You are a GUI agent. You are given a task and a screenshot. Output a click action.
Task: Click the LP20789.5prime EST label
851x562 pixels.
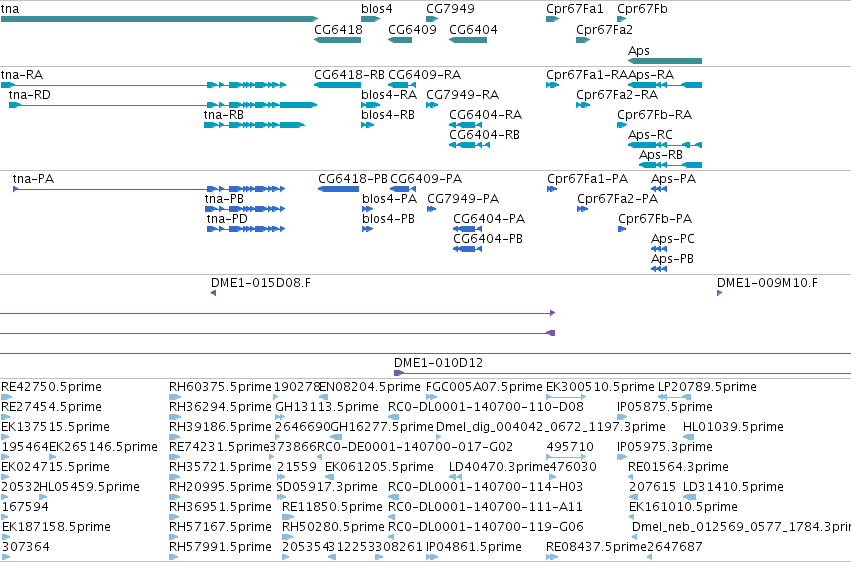pyautogui.click(x=707, y=387)
